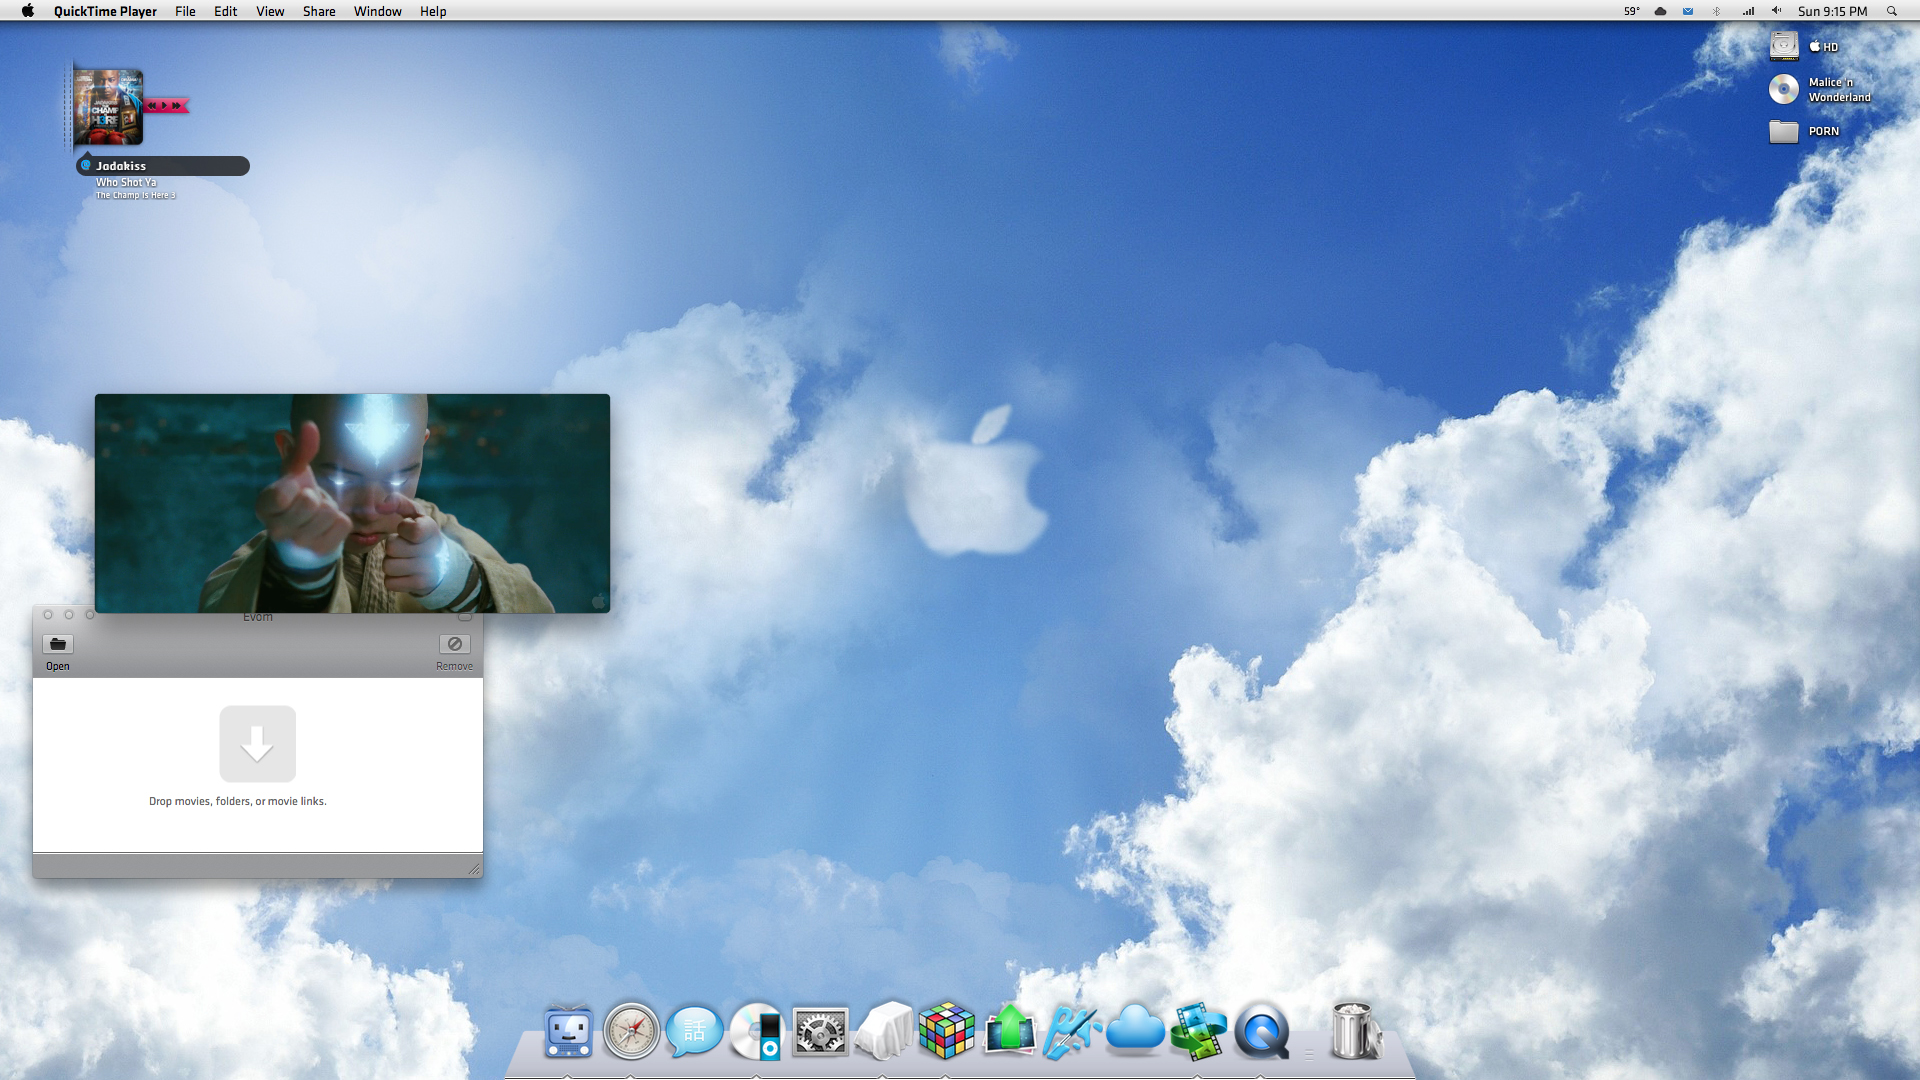This screenshot has width=1920, height=1080.
Task: Open the film strip converter app in Dock
Action: click(1198, 1031)
